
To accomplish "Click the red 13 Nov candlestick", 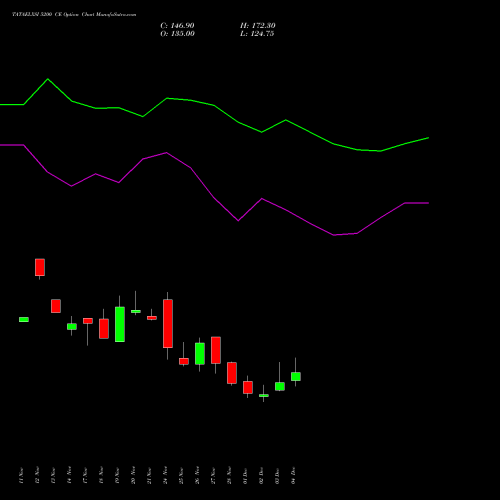I will tap(56, 306).
